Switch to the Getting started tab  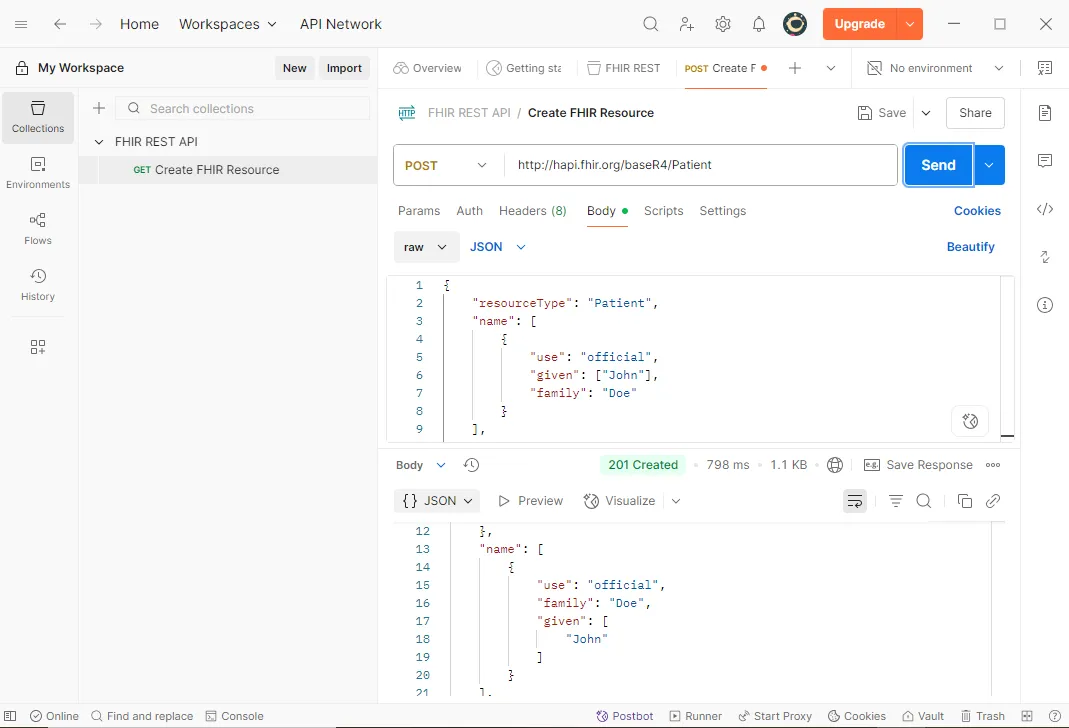[x=524, y=68]
